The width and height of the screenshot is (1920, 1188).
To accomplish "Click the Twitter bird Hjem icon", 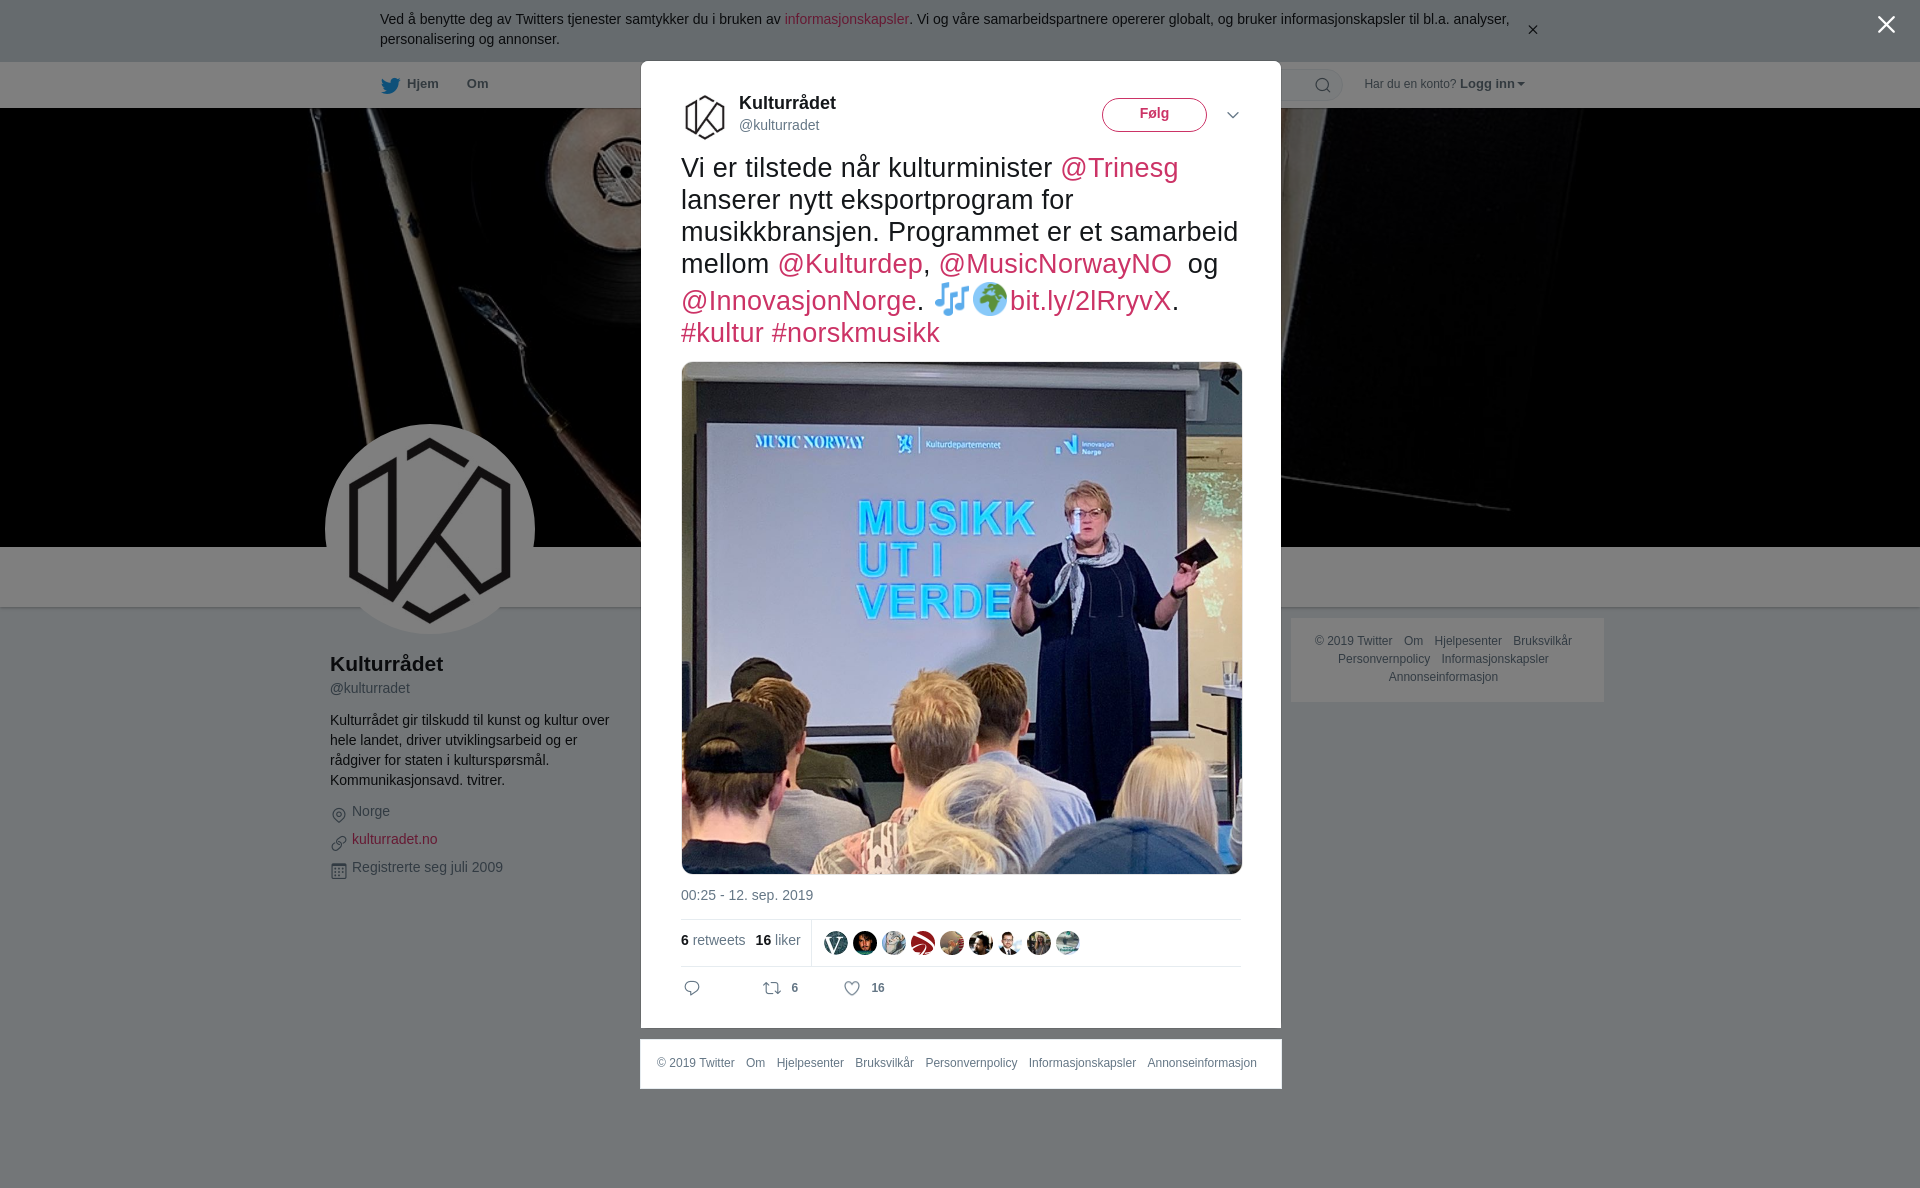I will tap(390, 85).
